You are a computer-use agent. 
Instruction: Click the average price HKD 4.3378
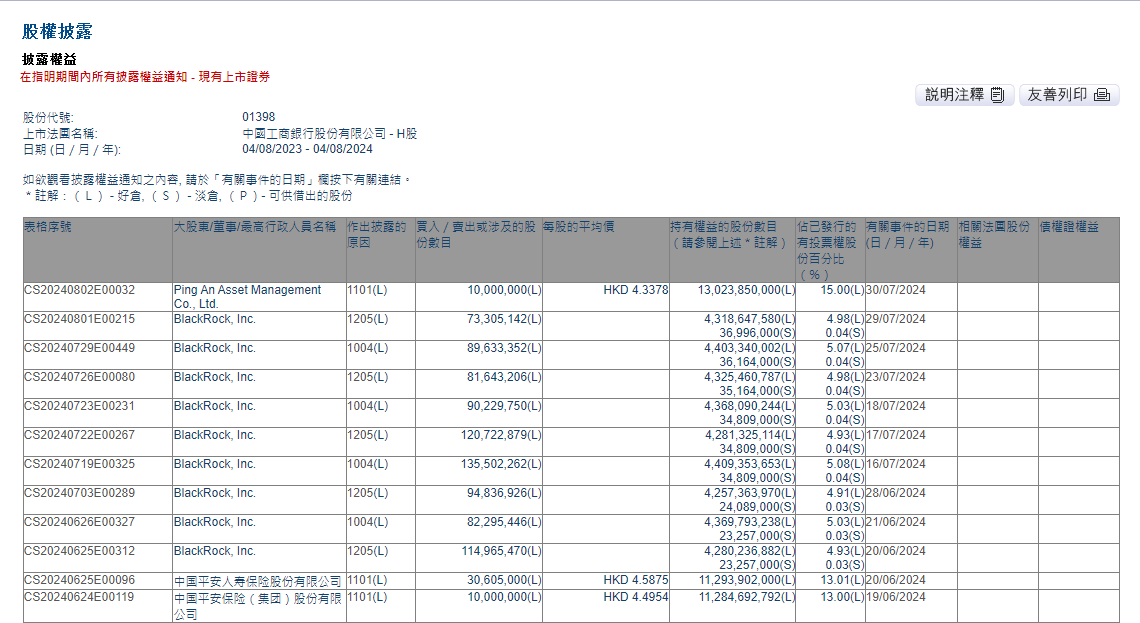click(635, 290)
